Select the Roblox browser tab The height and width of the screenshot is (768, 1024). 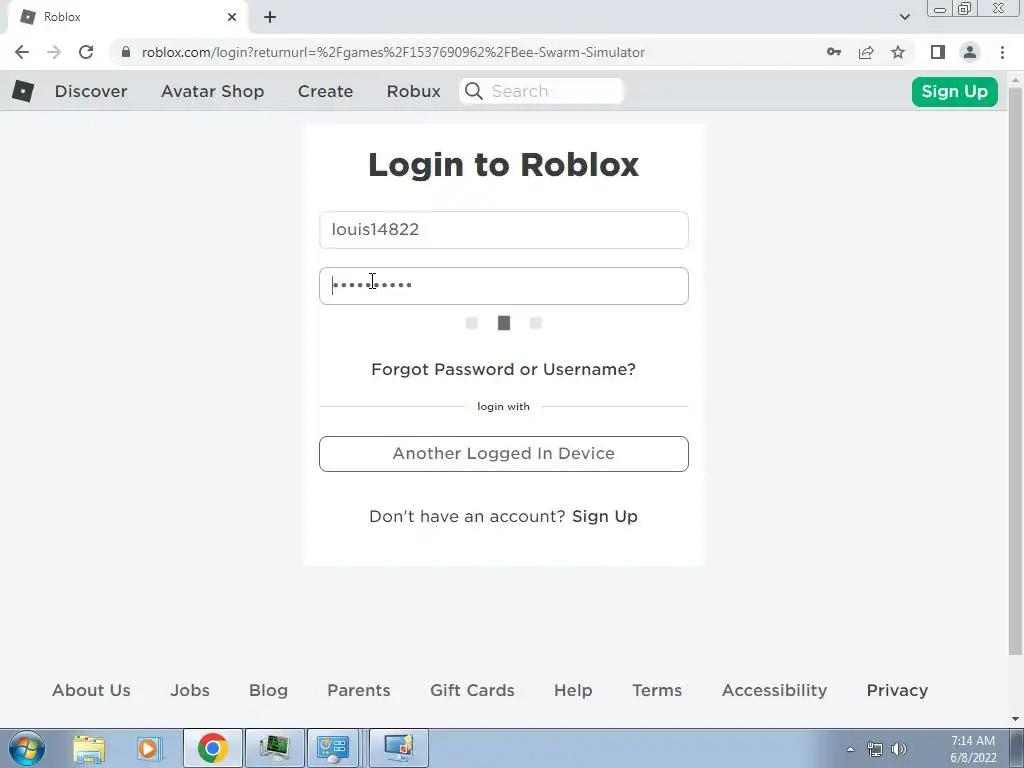coord(128,17)
